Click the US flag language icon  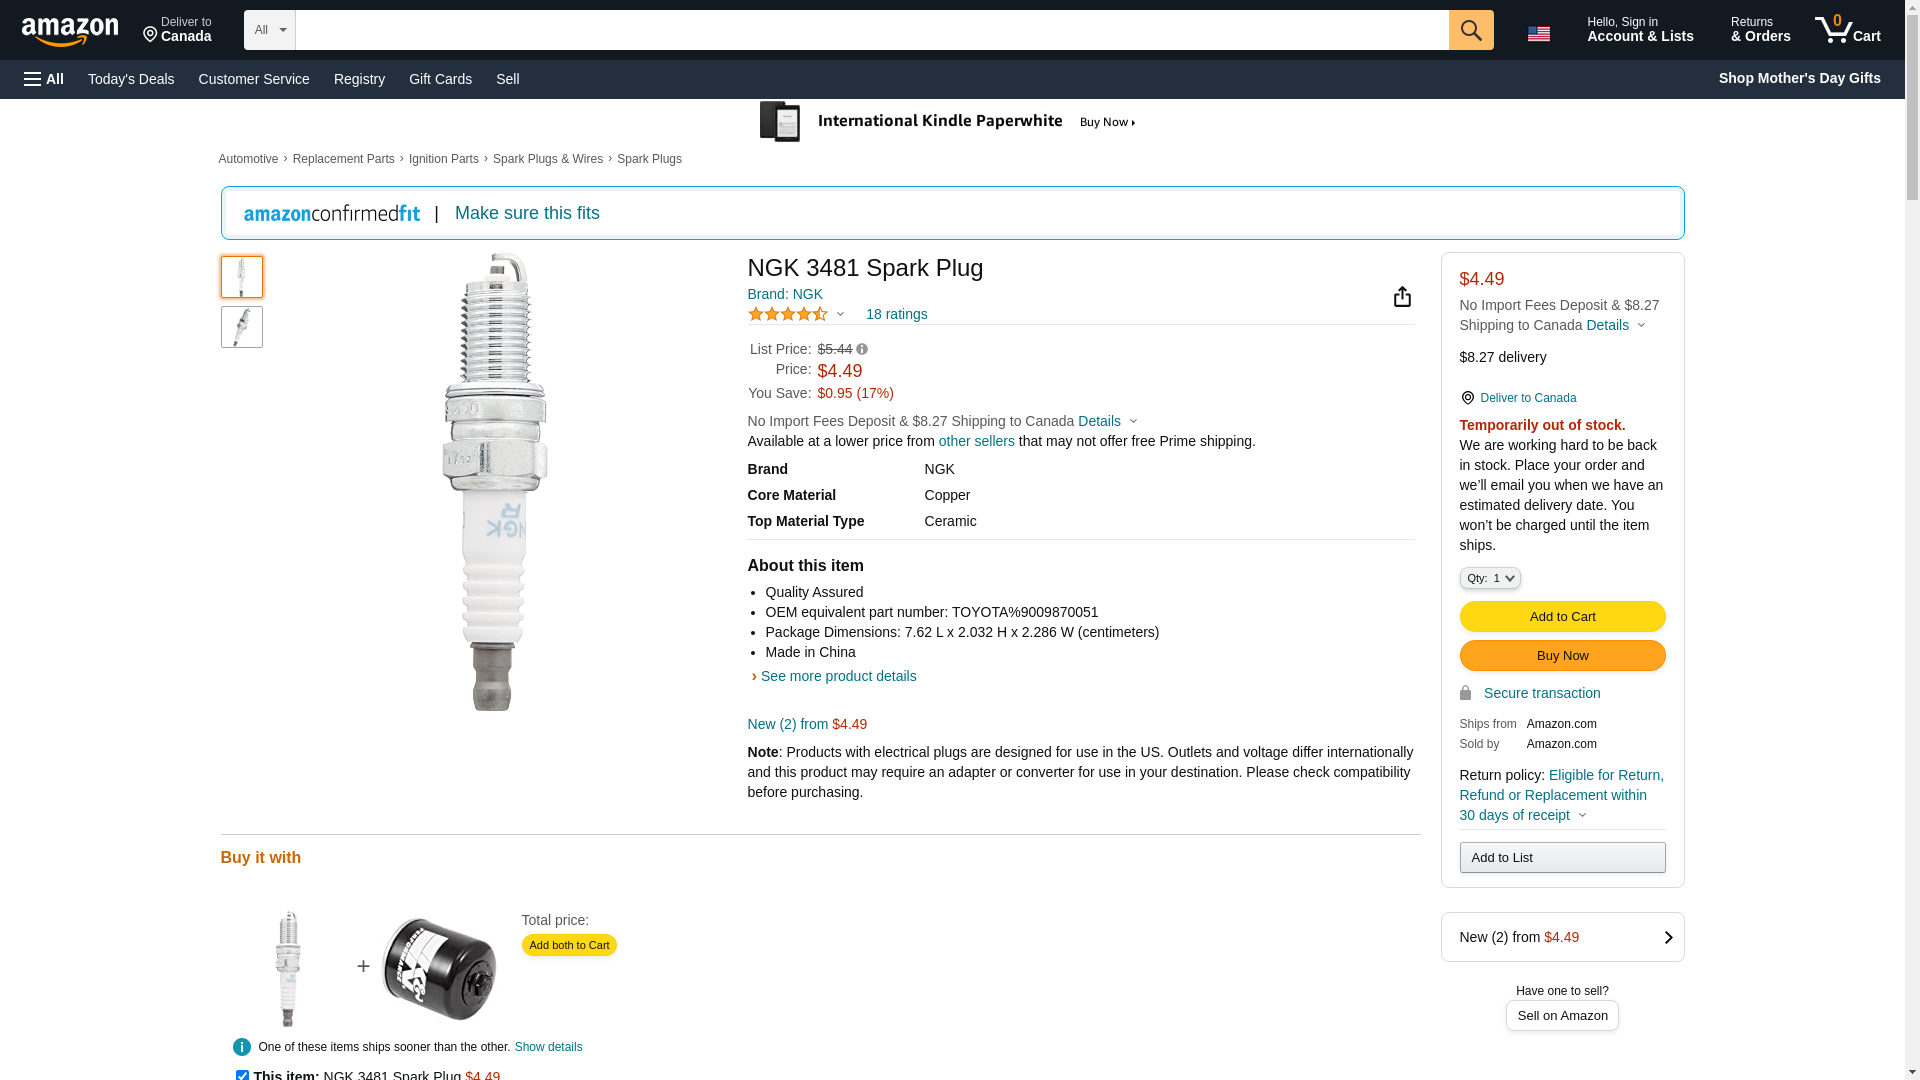click(1538, 34)
